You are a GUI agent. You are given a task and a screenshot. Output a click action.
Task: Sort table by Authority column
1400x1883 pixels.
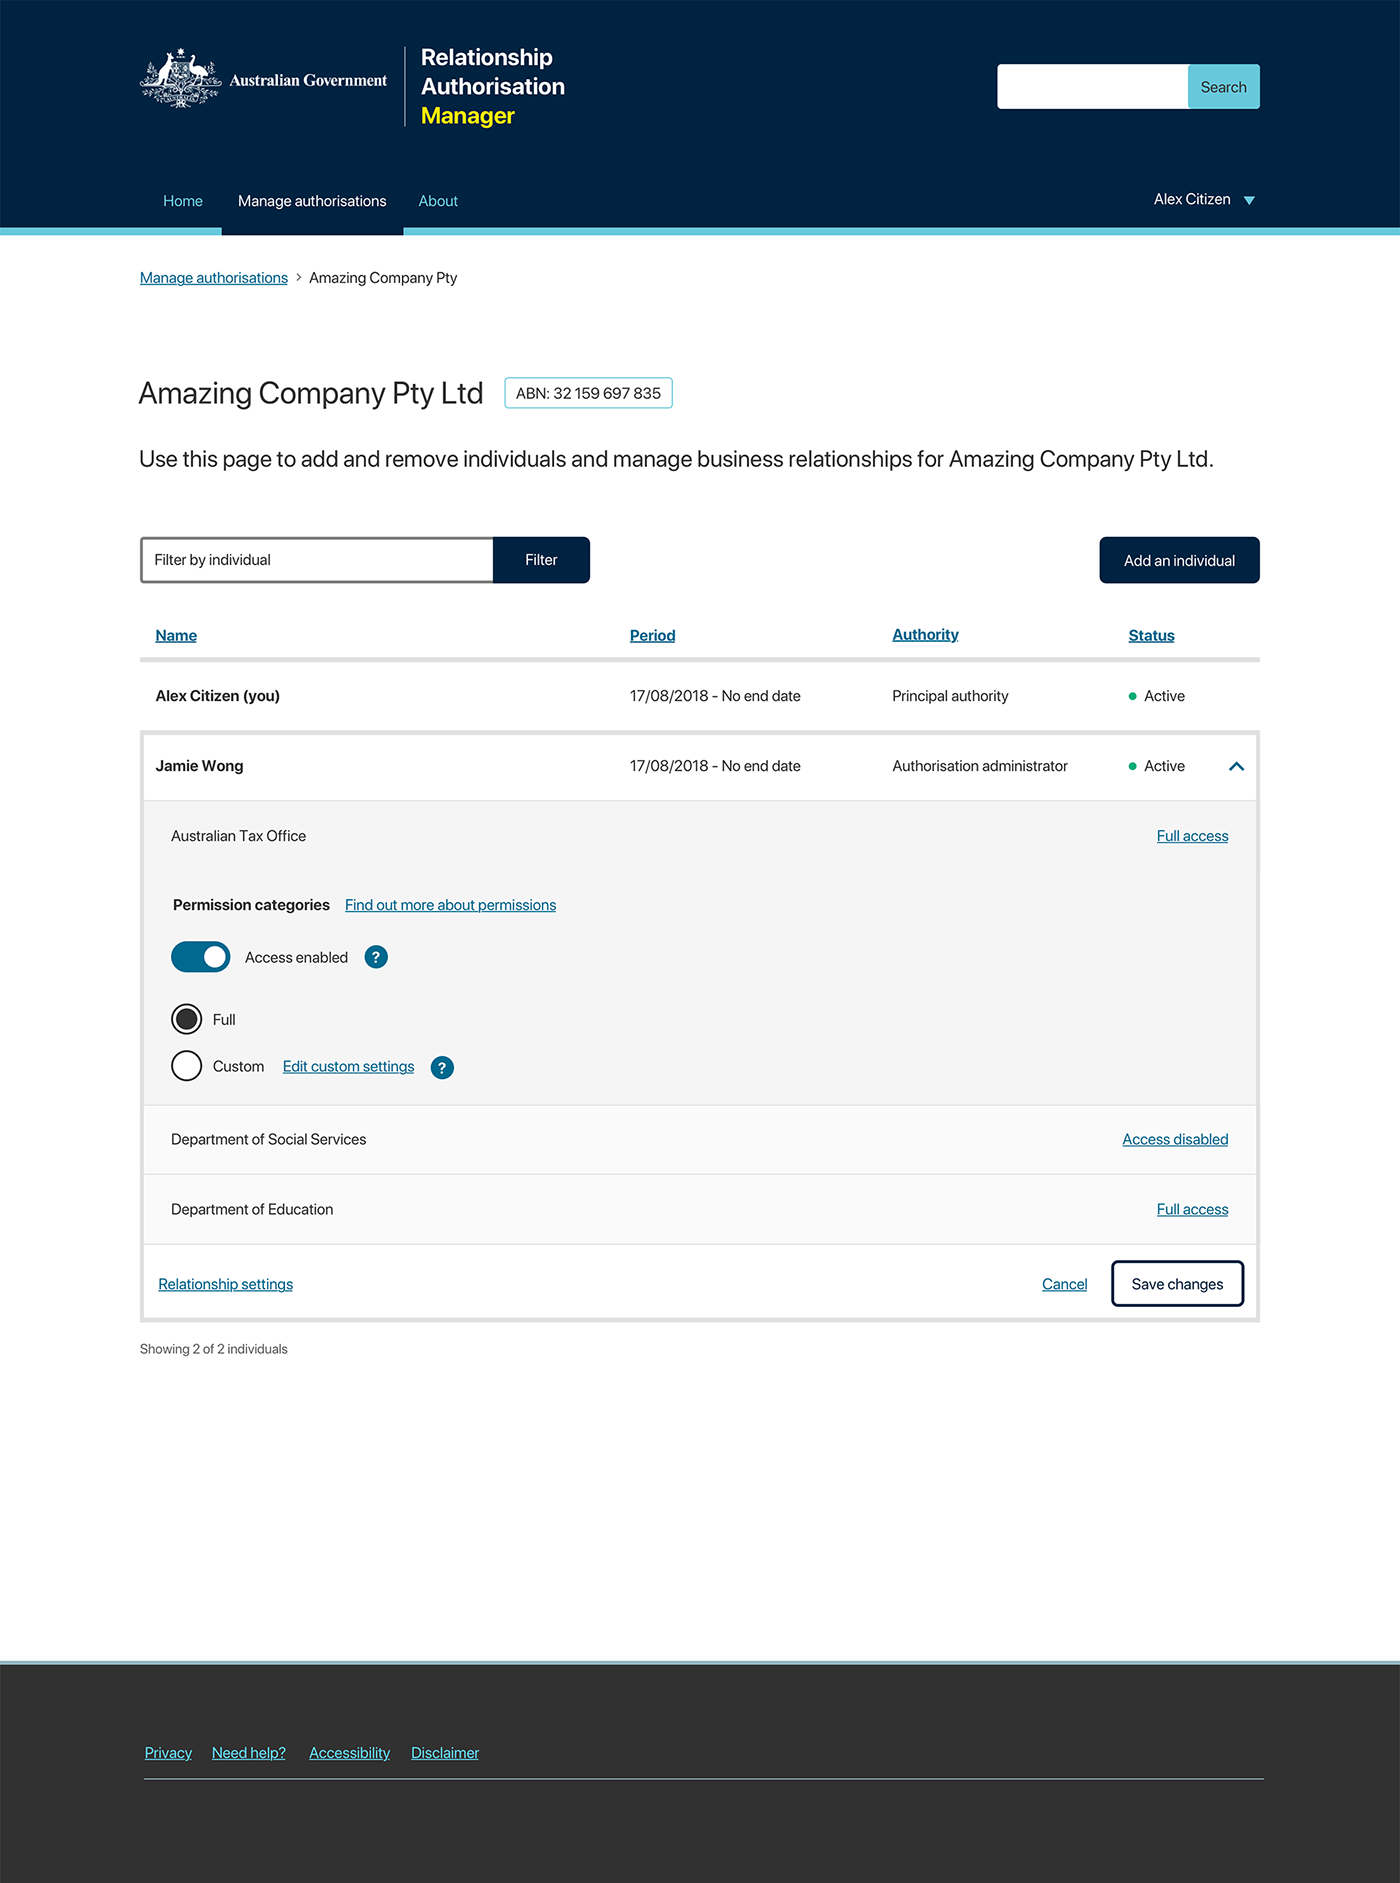click(x=925, y=634)
